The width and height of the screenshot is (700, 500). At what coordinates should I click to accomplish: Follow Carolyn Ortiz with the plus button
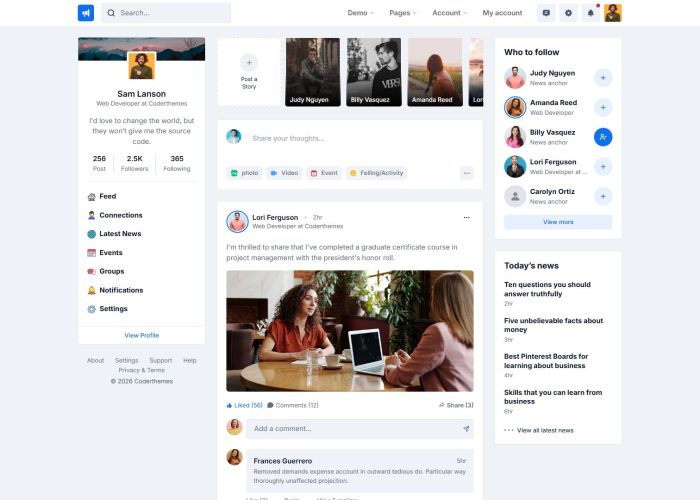point(603,196)
